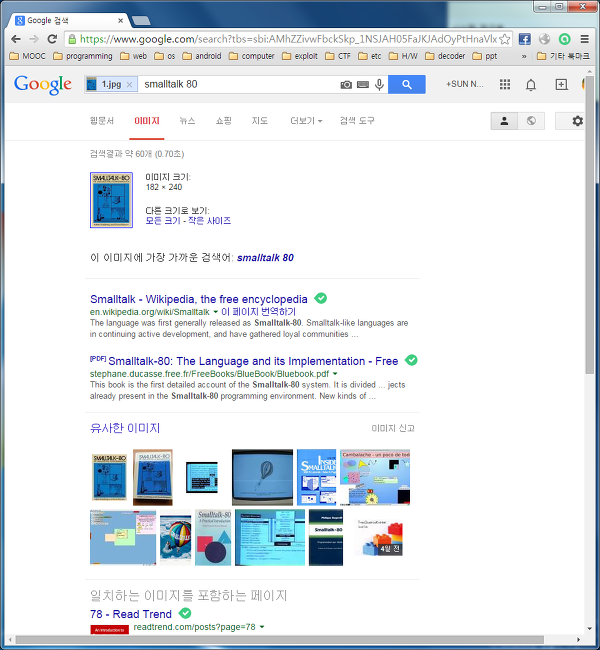The width and height of the screenshot is (600, 650).
Task: Click the search text field with smalltalk 80
Action: click(x=238, y=85)
